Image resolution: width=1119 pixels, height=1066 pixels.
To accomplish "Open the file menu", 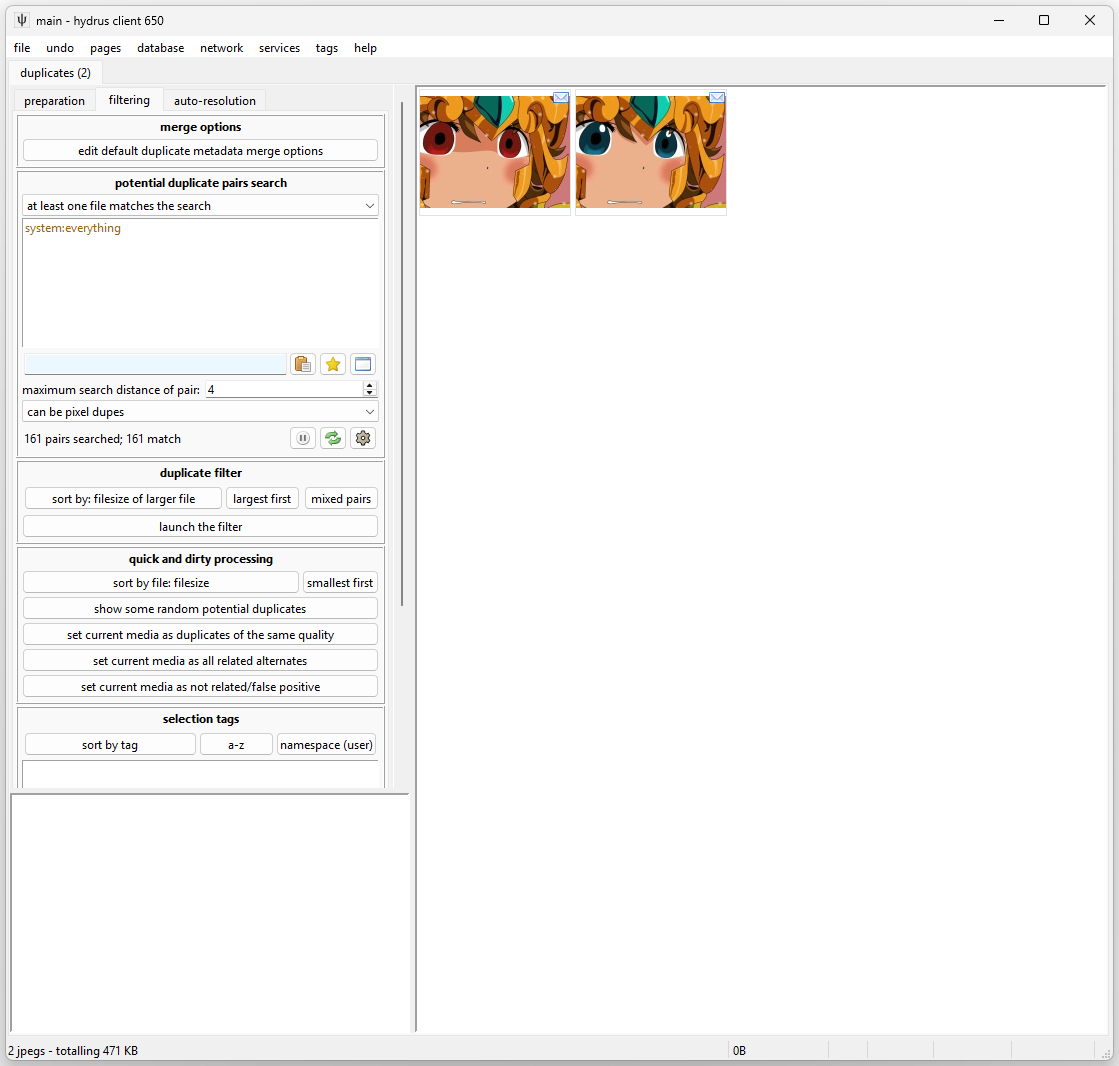I will [x=22, y=48].
